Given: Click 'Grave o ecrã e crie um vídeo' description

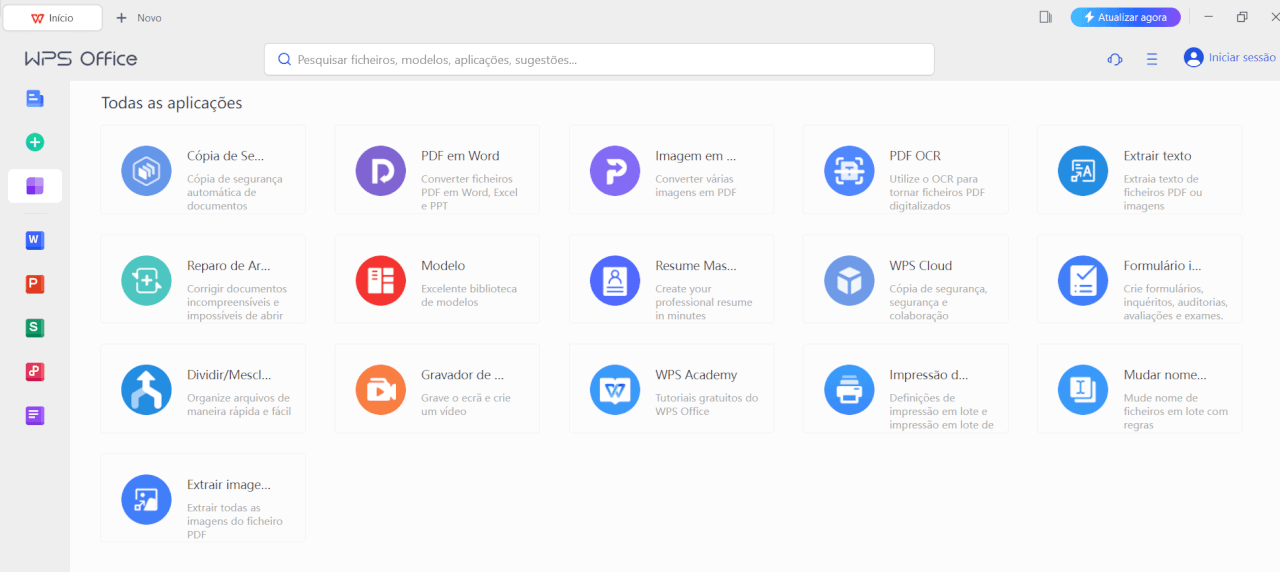Looking at the screenshot, I should pos(466,404).
